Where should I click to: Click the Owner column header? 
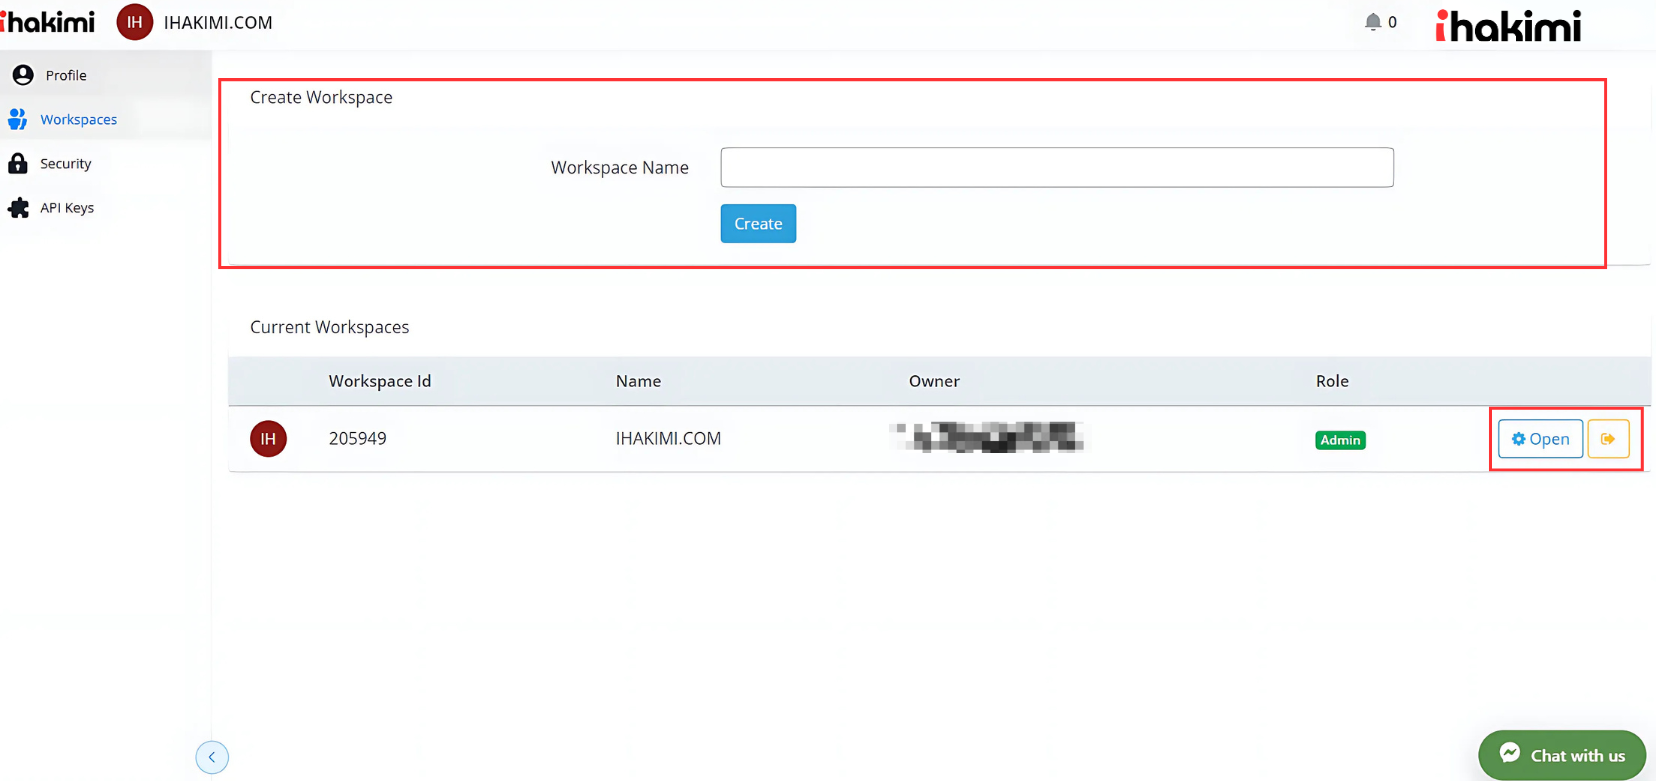(933, 381)
